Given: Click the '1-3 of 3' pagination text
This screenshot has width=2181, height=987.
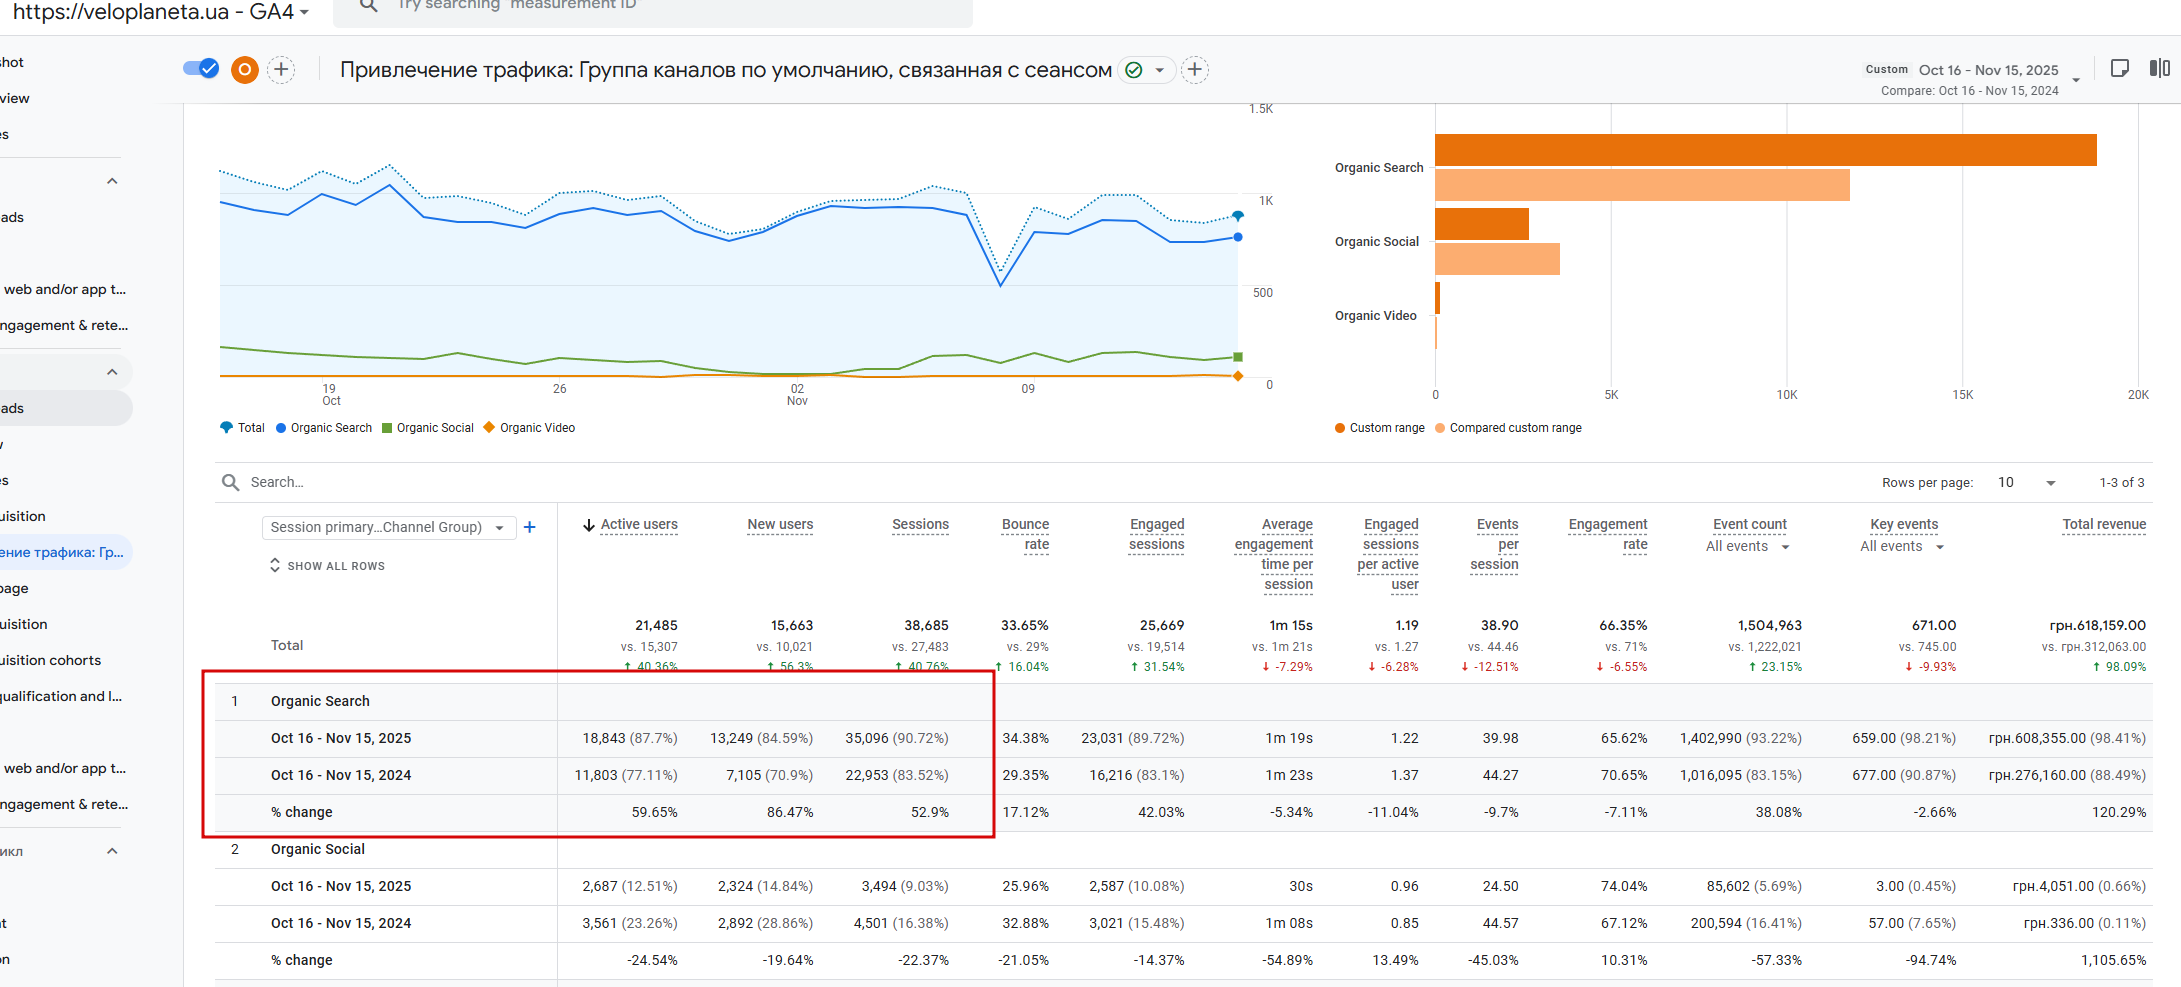Looking at the screenshot, I should click(2122, 482).
